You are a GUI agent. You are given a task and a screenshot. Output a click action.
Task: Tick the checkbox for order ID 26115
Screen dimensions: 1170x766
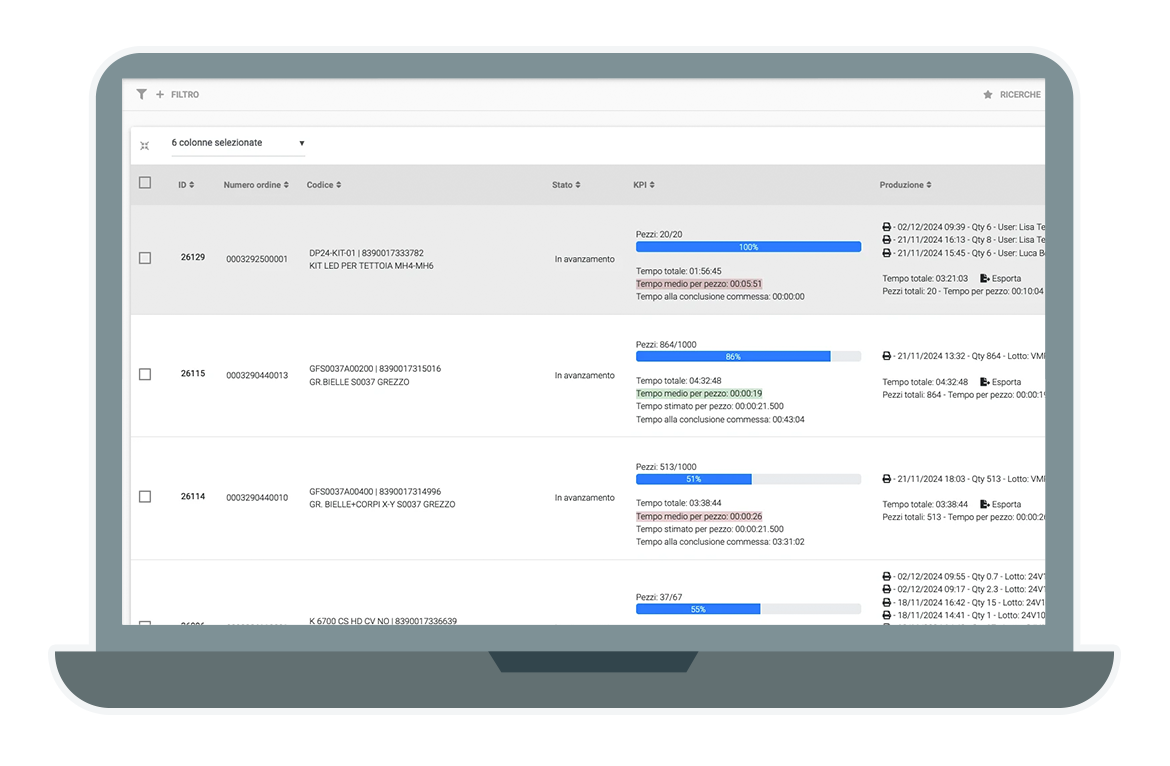tap(145, 374)
